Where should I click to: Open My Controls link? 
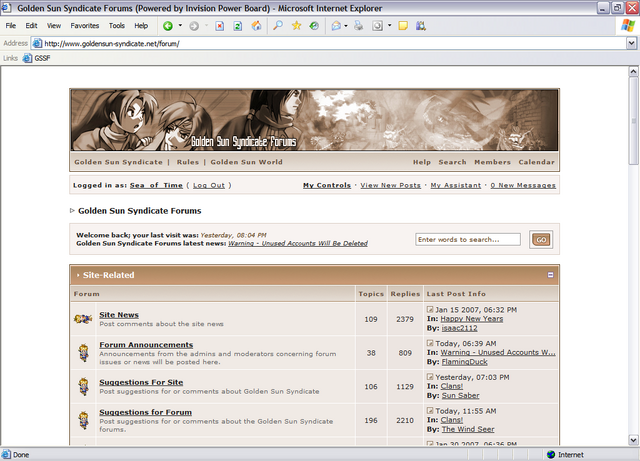(x=327, y=185)
